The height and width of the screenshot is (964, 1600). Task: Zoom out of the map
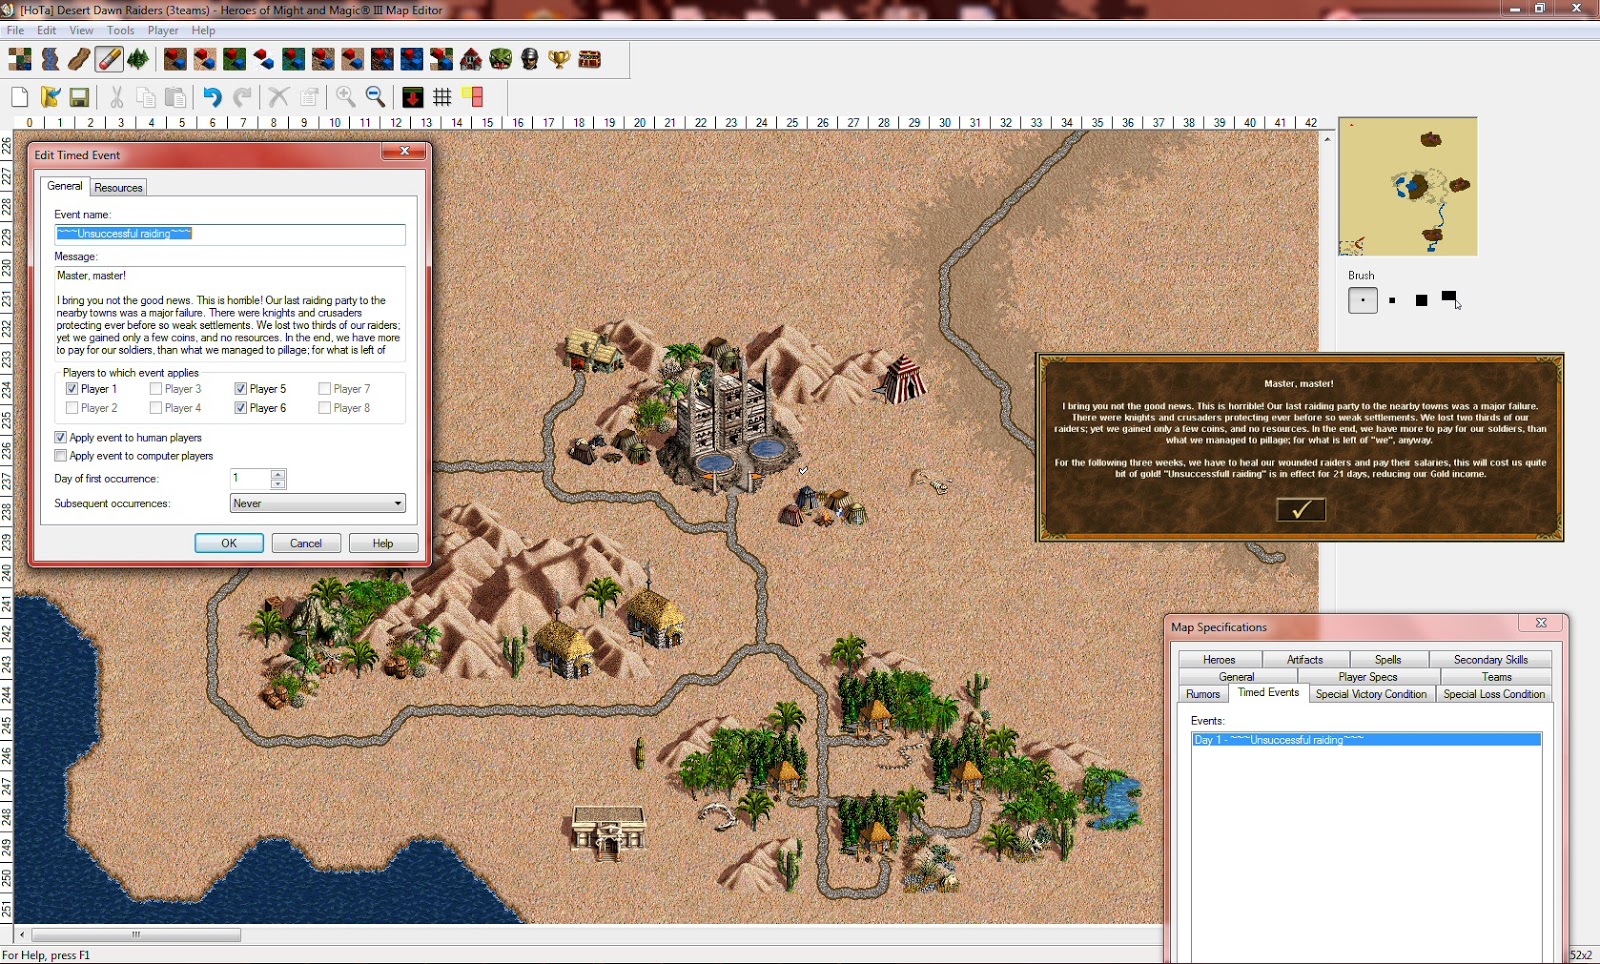pos(376,97)
